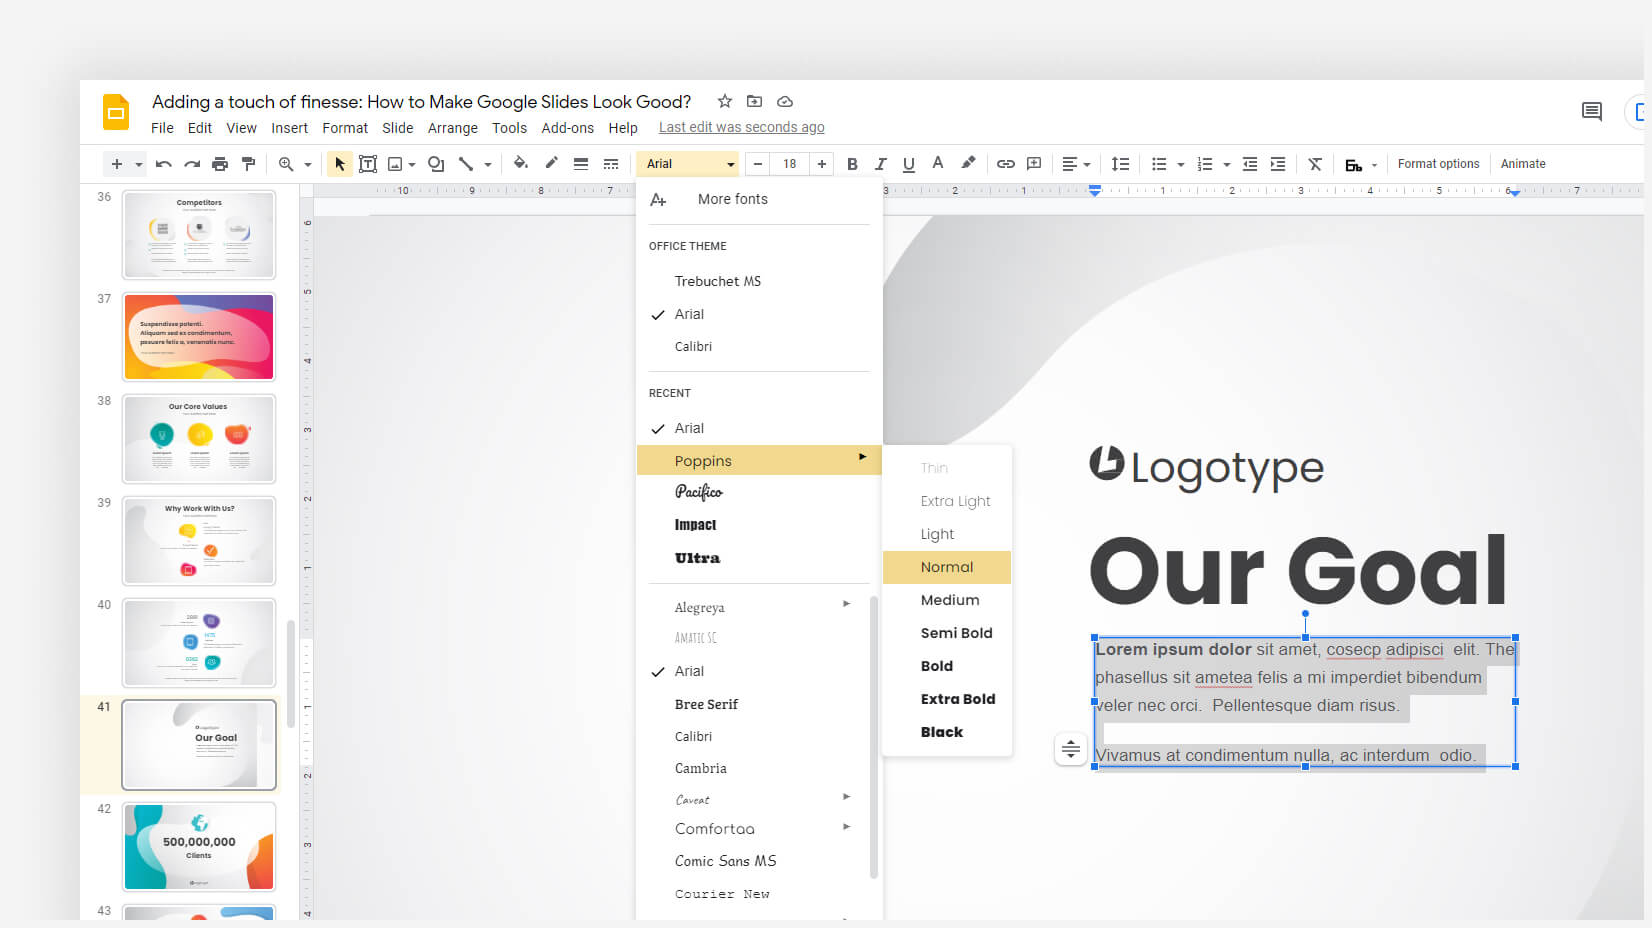
Task: Open the shape tool
Action: pos(436,164)
